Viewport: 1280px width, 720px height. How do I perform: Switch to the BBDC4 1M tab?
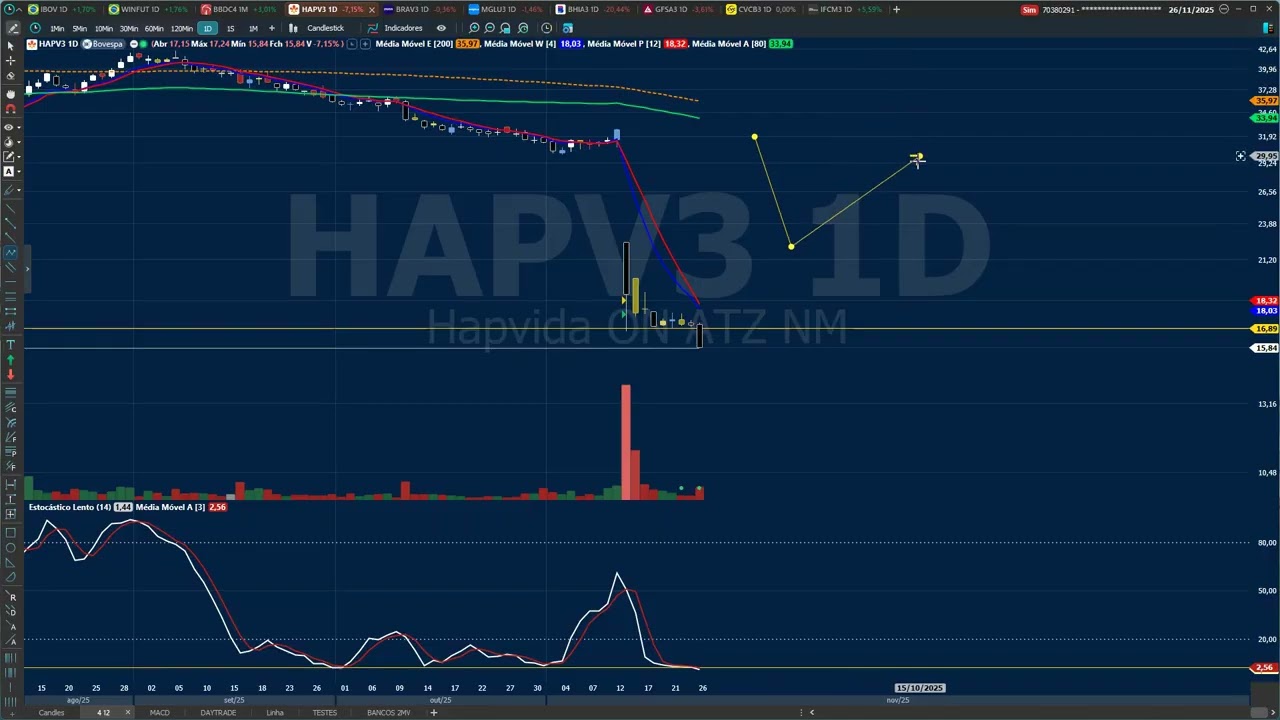[x=237, y=9]
